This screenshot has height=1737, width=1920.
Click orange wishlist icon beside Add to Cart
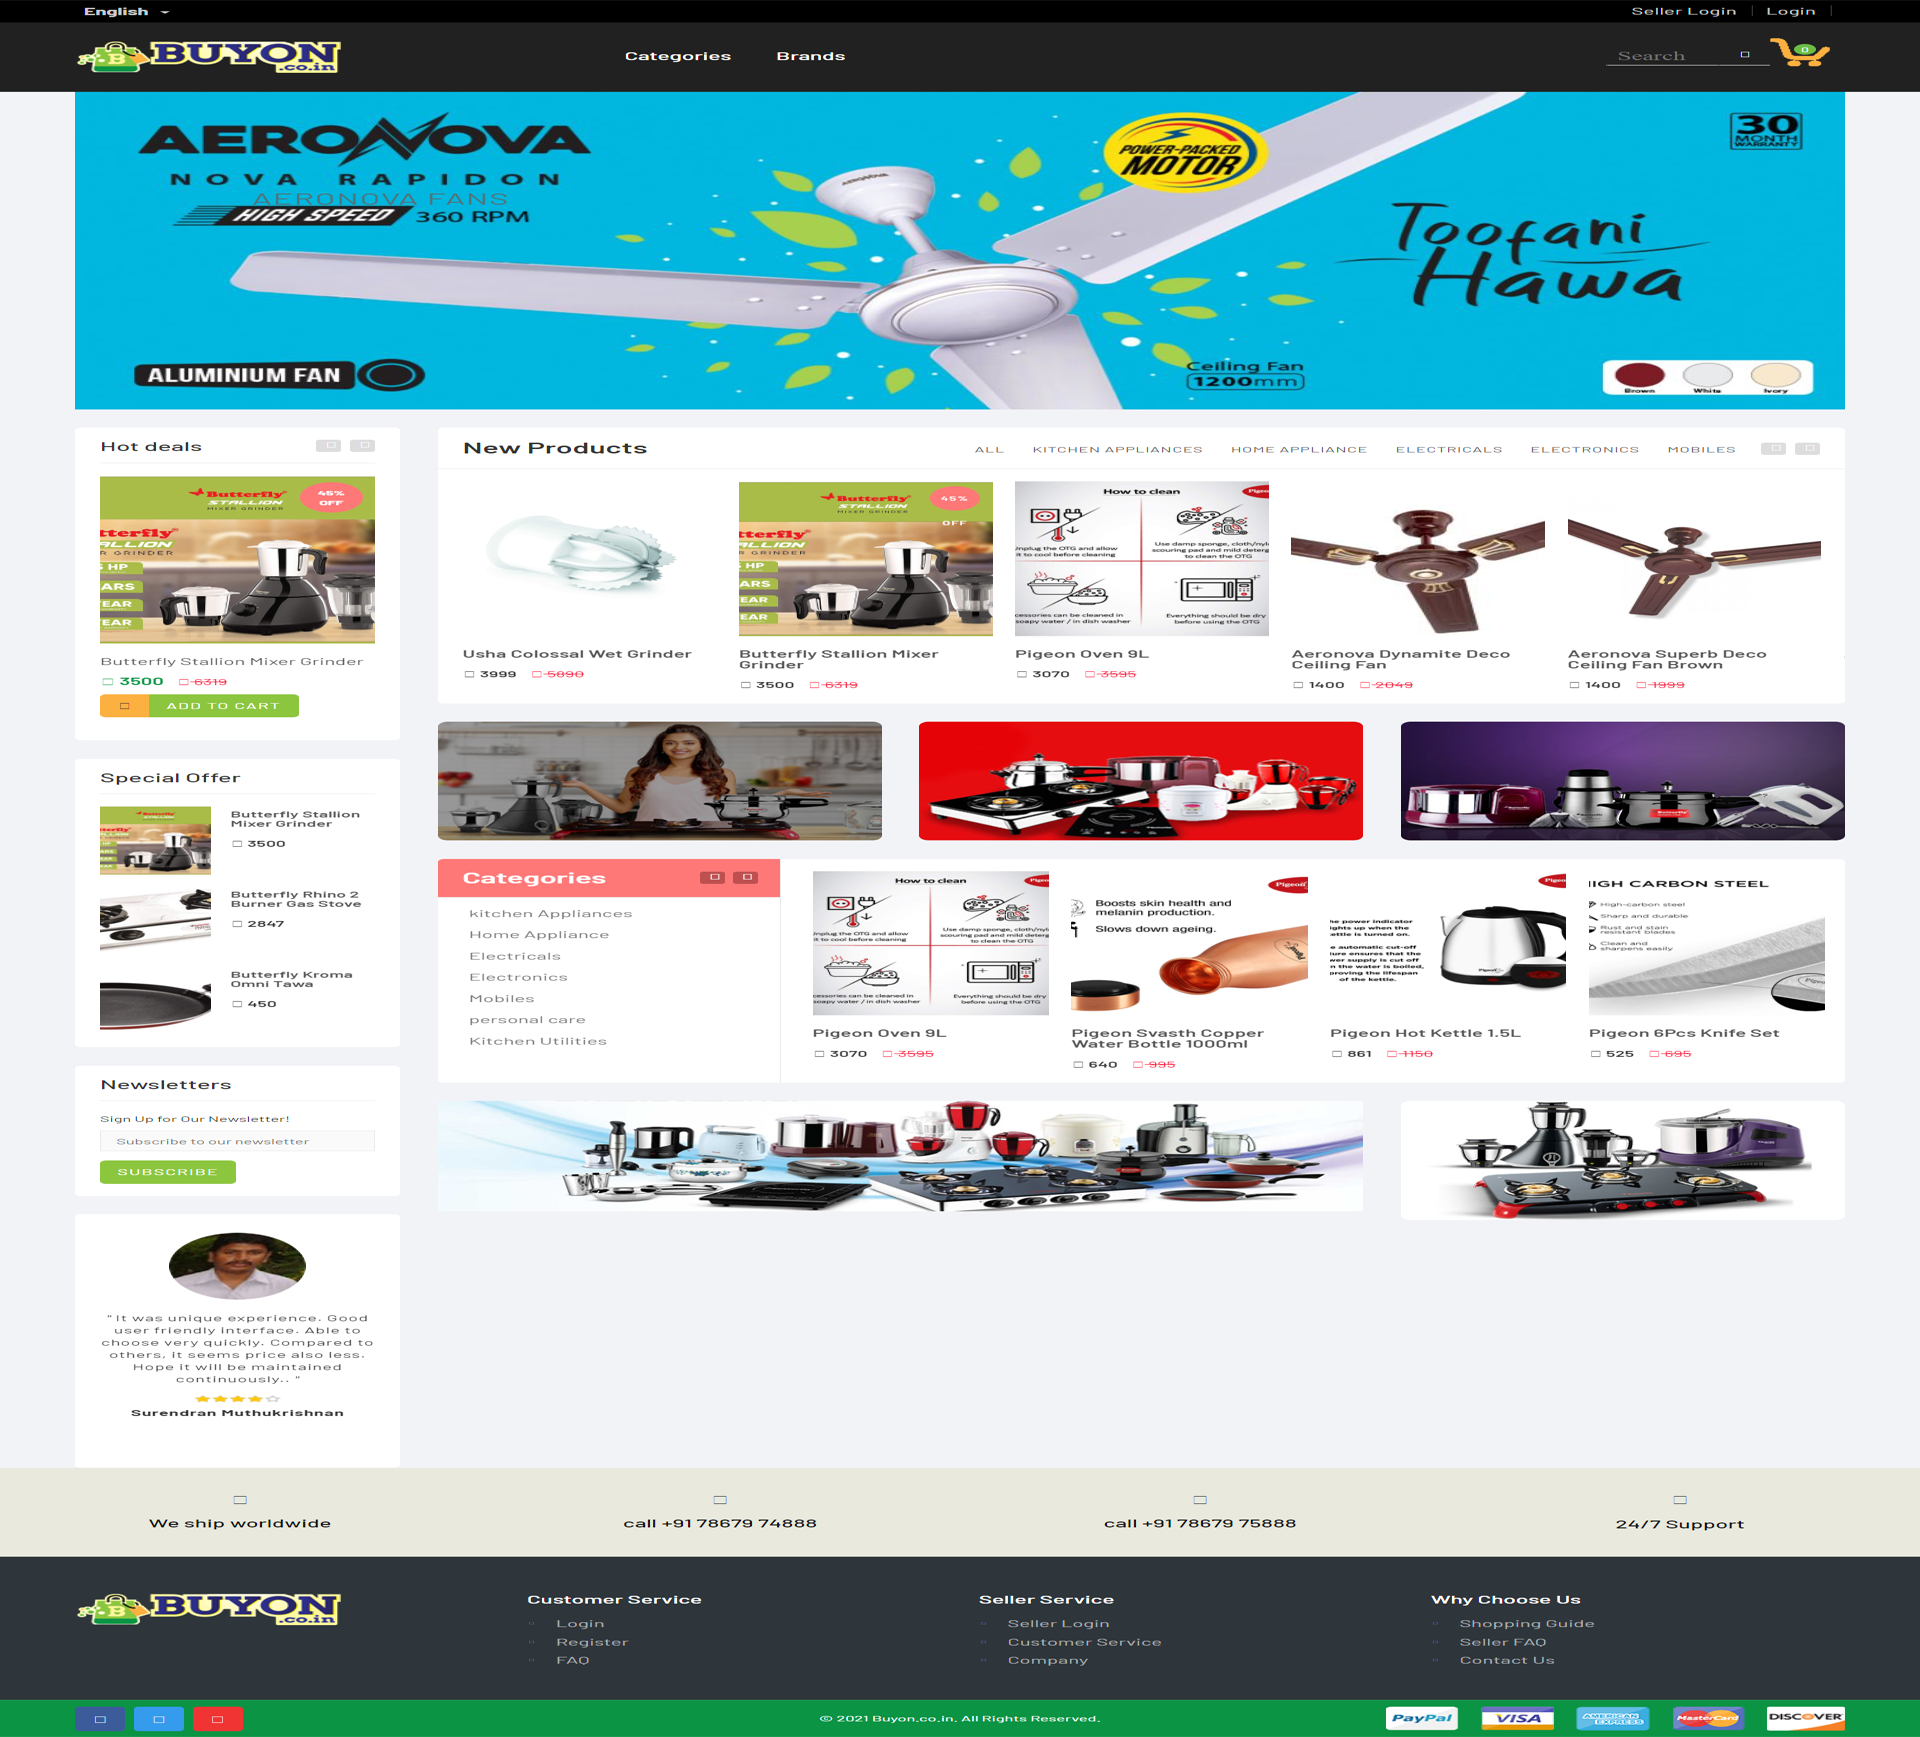click(x=125, y=706)
